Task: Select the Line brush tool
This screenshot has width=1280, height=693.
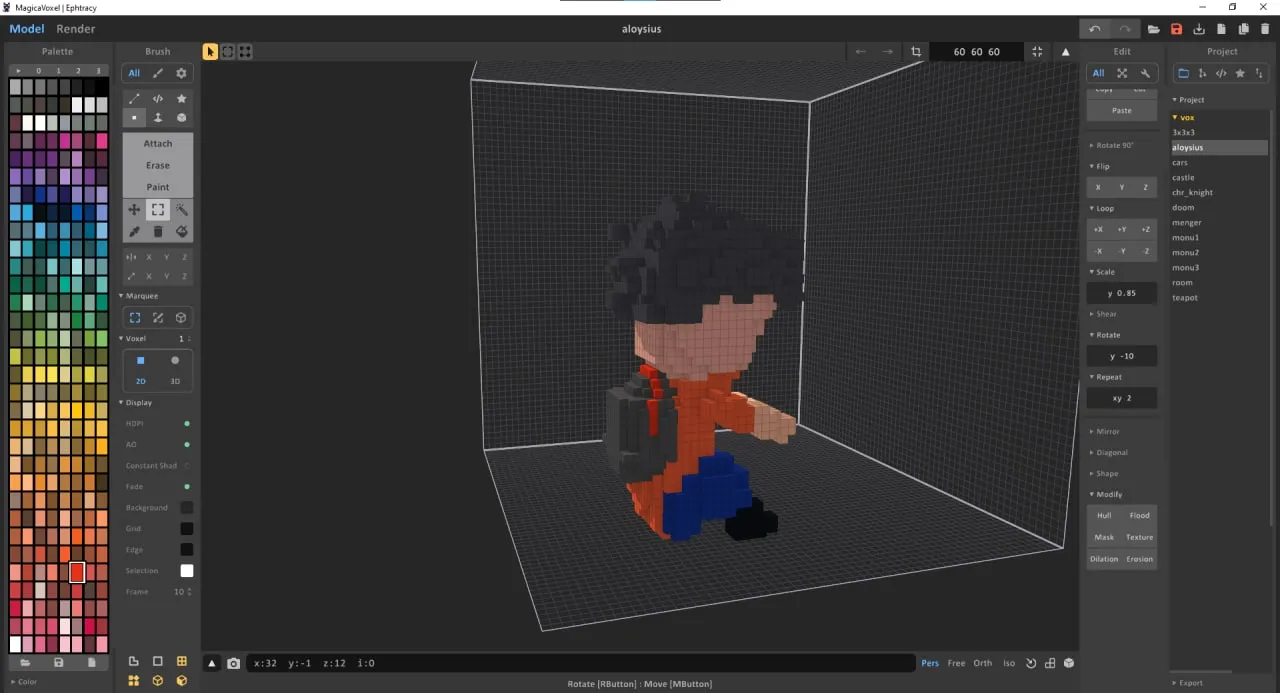Action: point(134,98)
